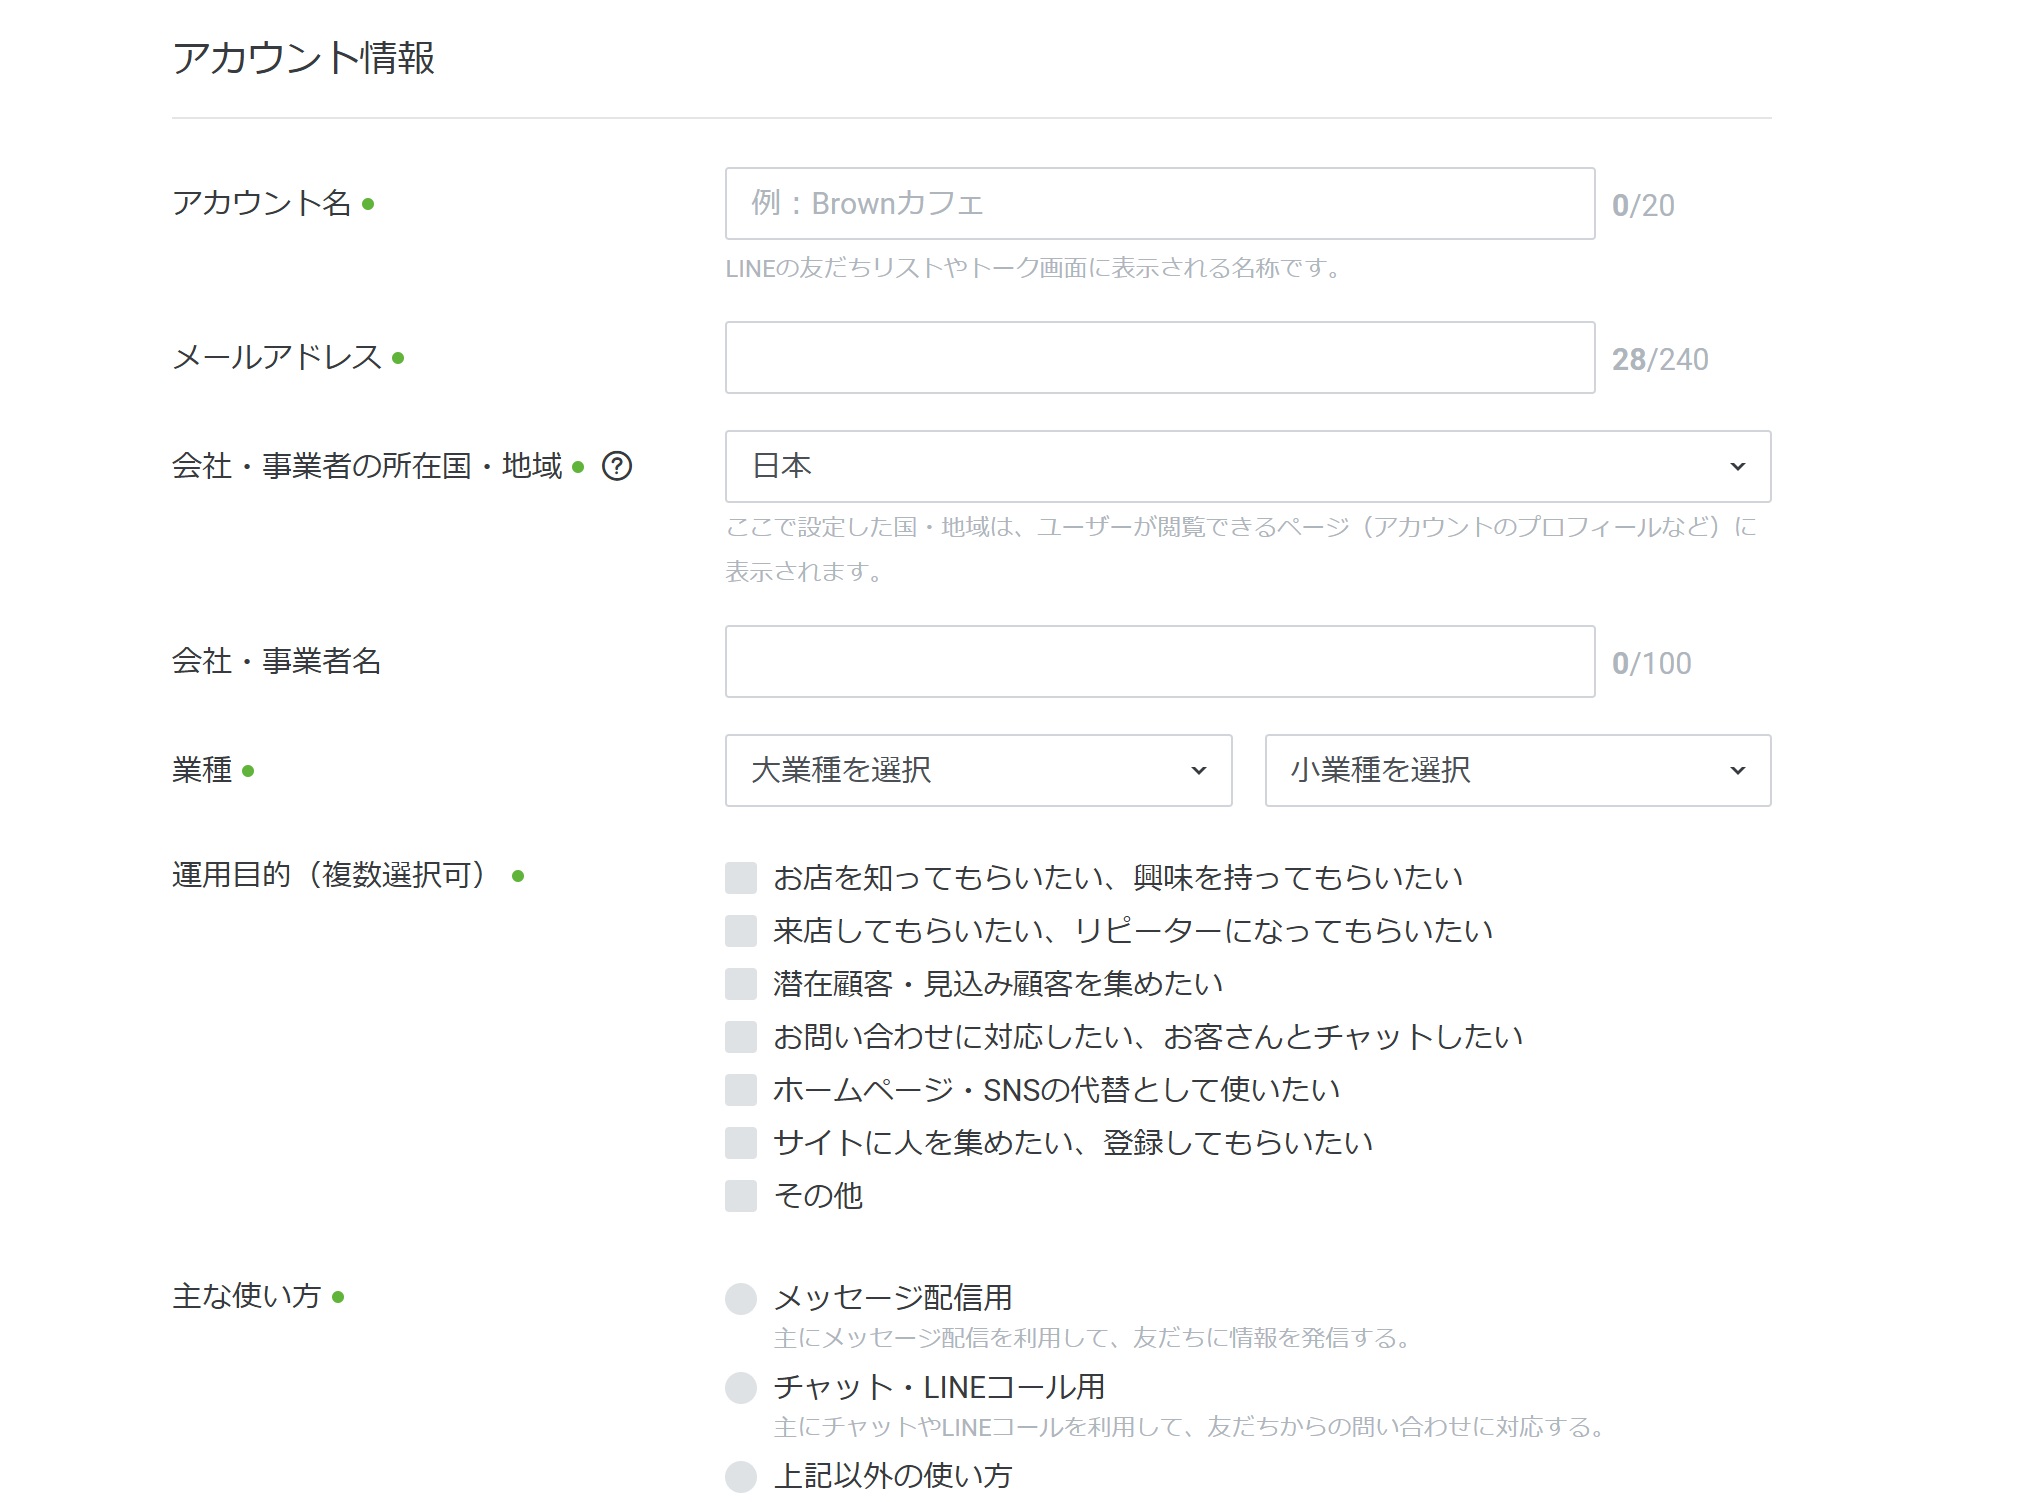Check the その他 checkbox
Screen dimensions: 2023x1502
pyautogui.click(x=741, y=1196)
